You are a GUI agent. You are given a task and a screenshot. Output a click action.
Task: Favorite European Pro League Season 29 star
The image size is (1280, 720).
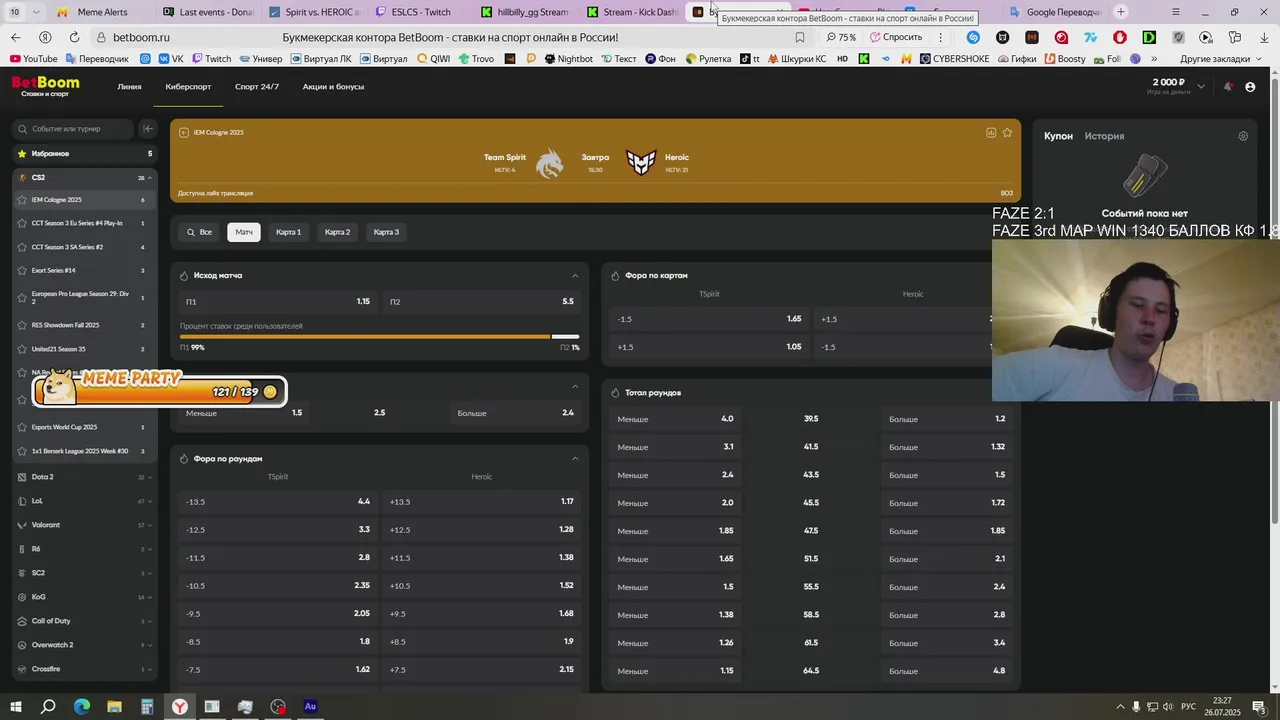coord(22,298)
